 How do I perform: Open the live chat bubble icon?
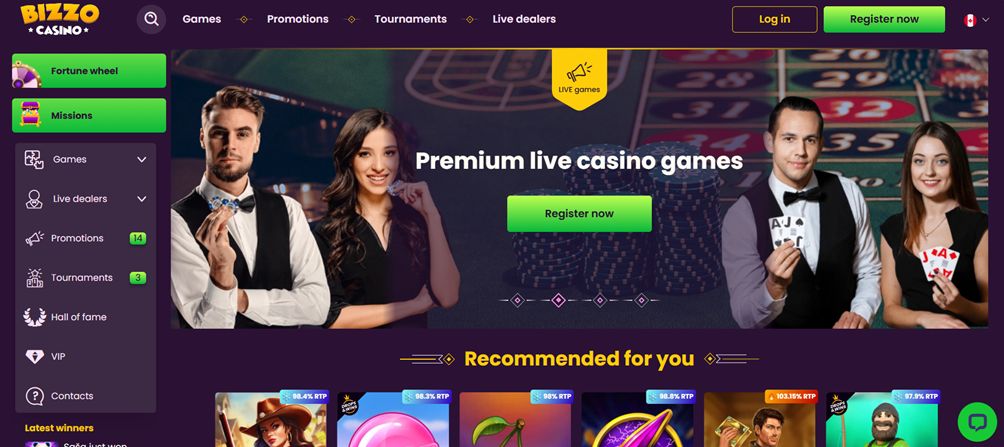tap(977, 421)
